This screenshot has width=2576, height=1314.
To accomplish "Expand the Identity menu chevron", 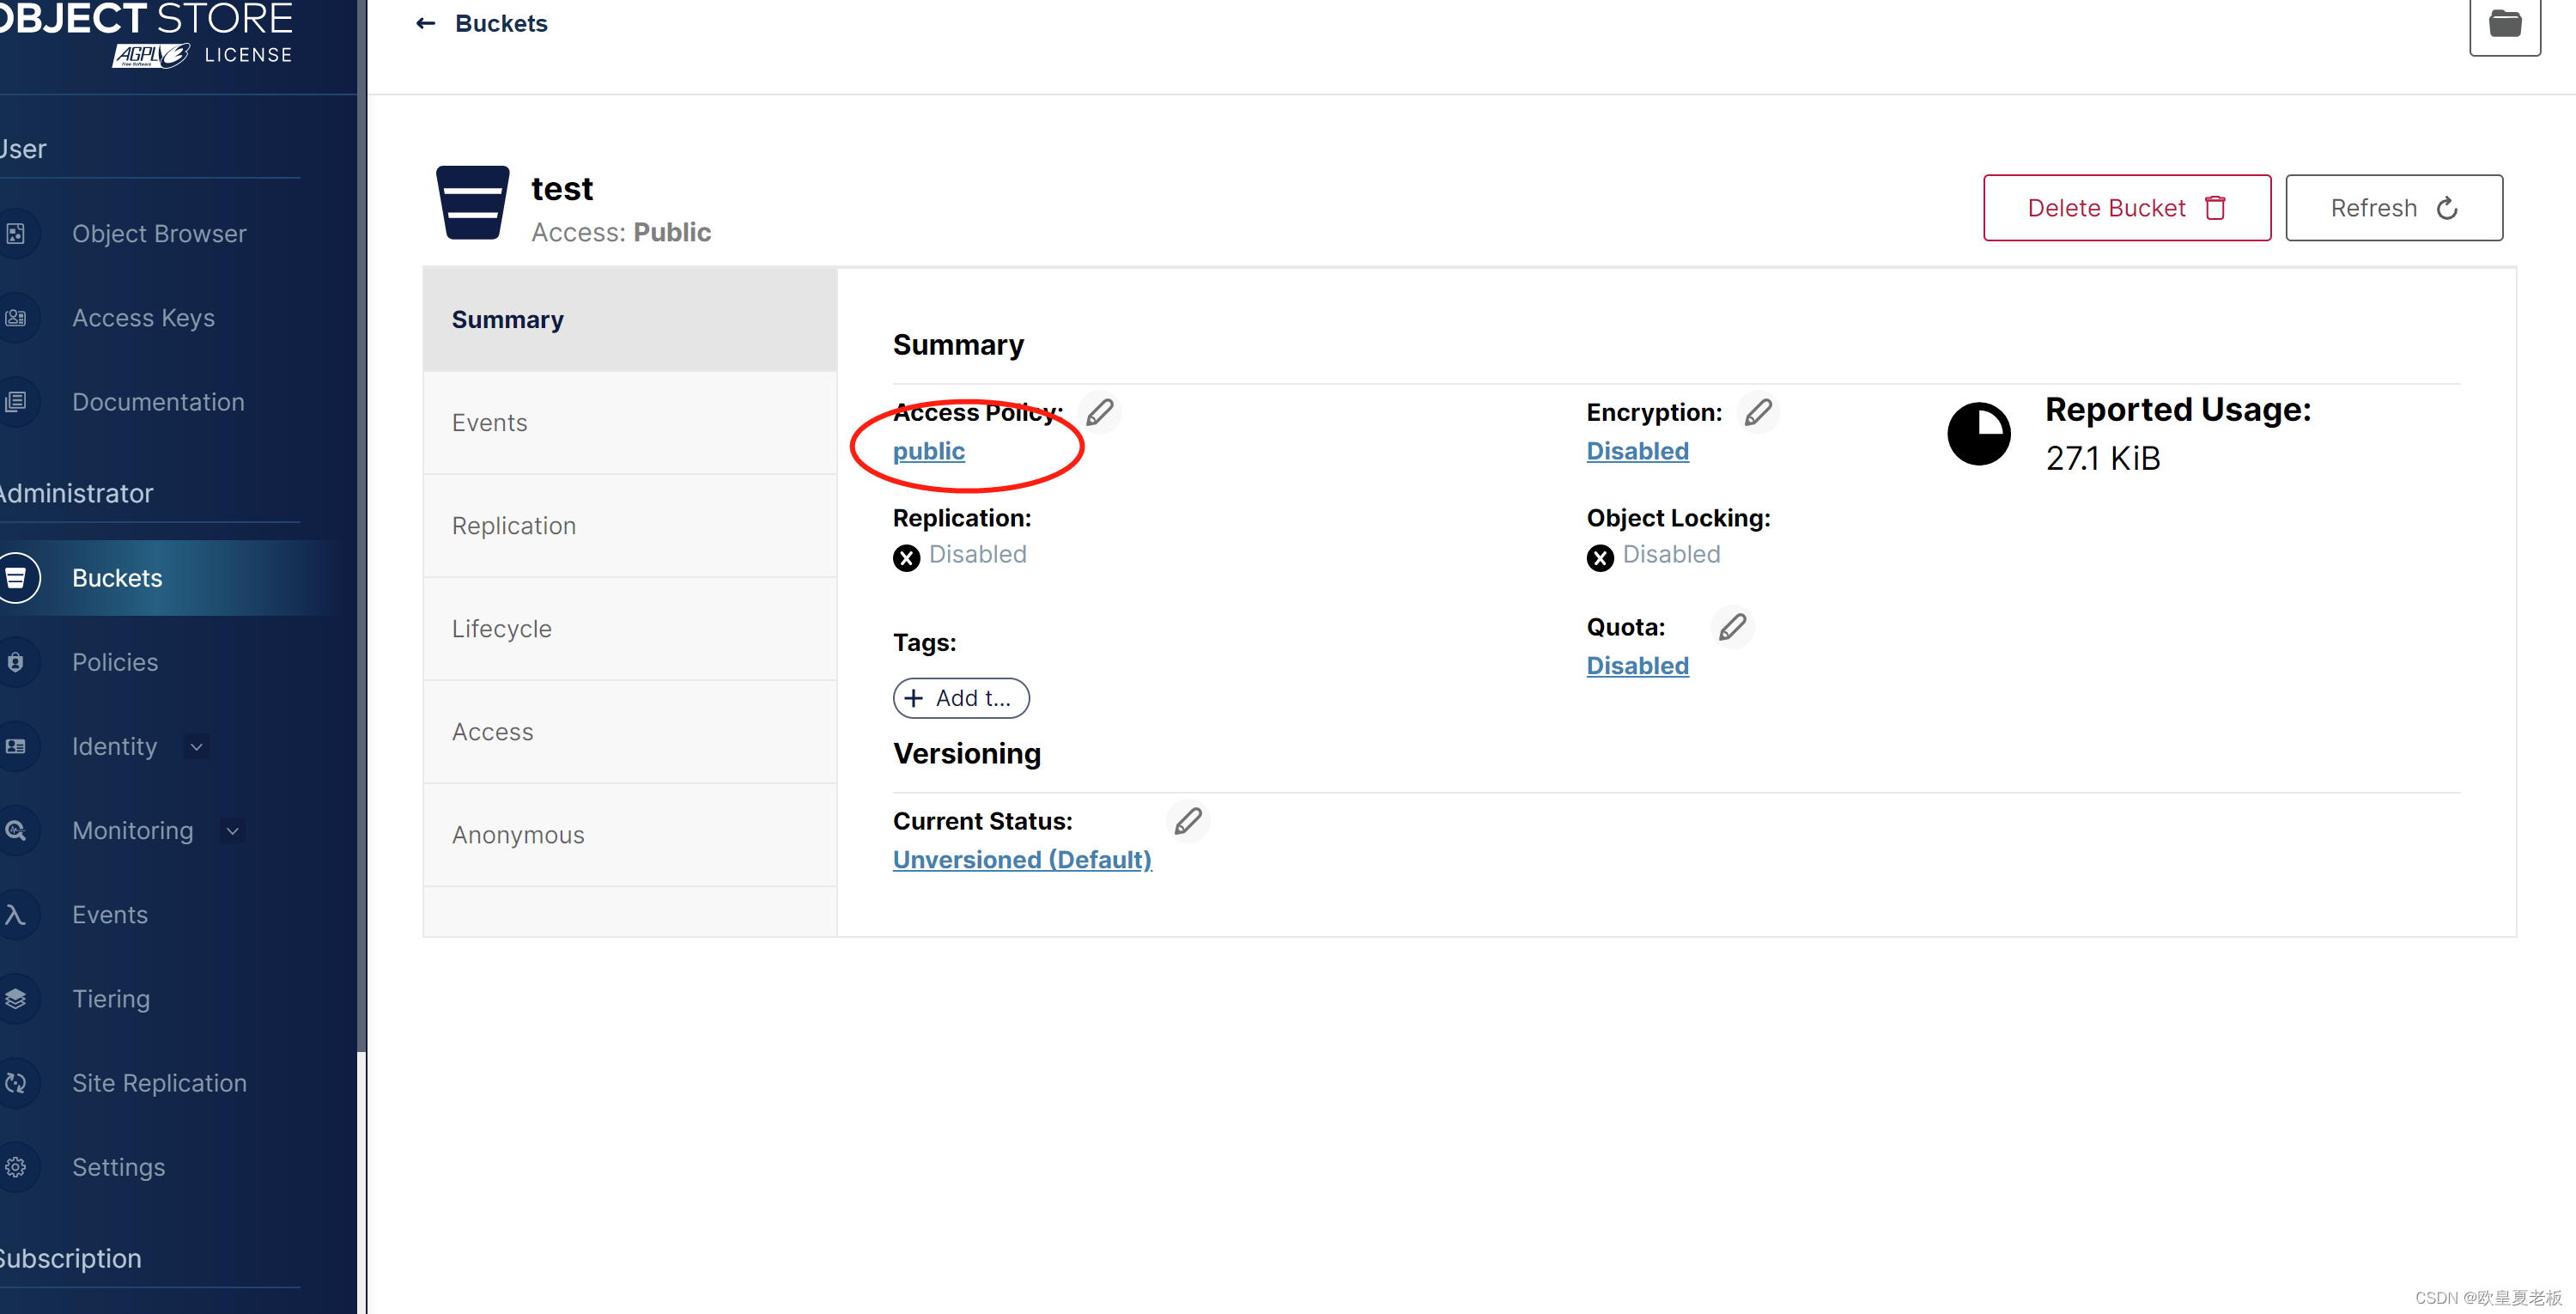I will 197,747.
